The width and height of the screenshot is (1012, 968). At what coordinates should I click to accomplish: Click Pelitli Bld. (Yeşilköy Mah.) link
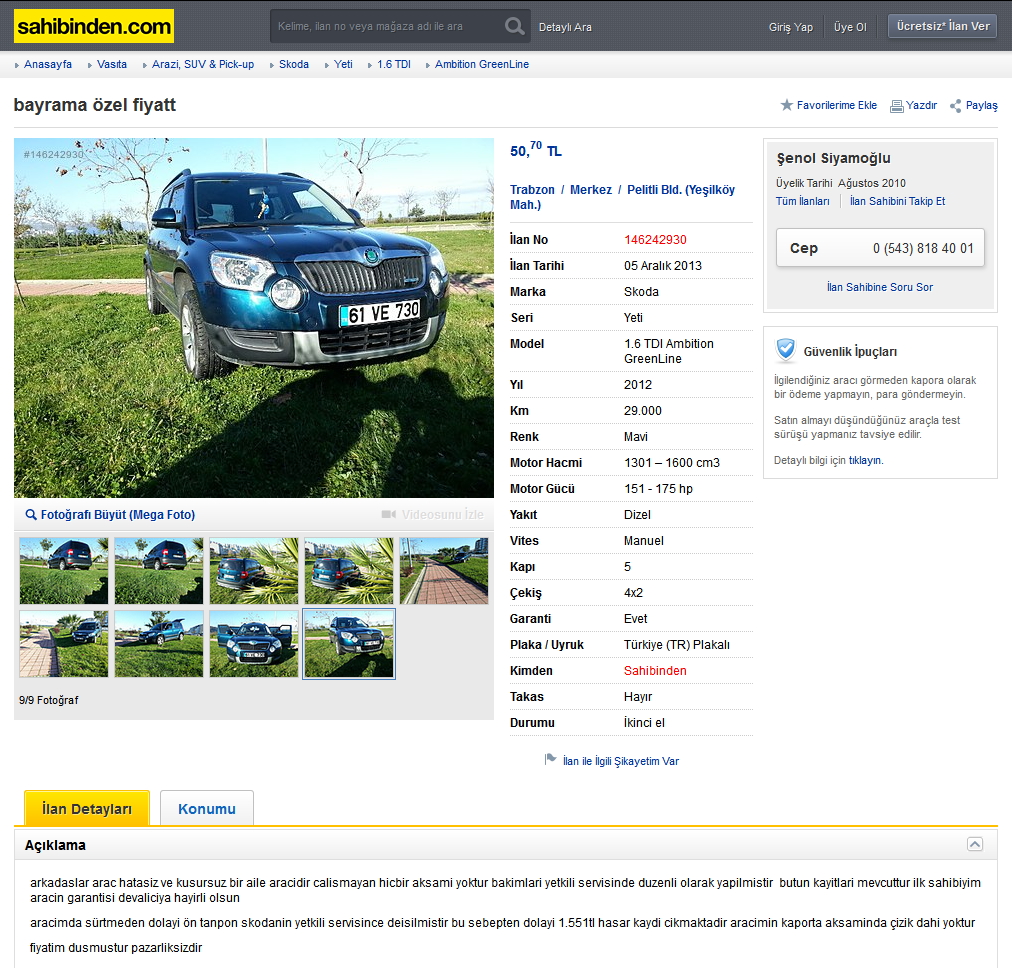click(681, 190)
